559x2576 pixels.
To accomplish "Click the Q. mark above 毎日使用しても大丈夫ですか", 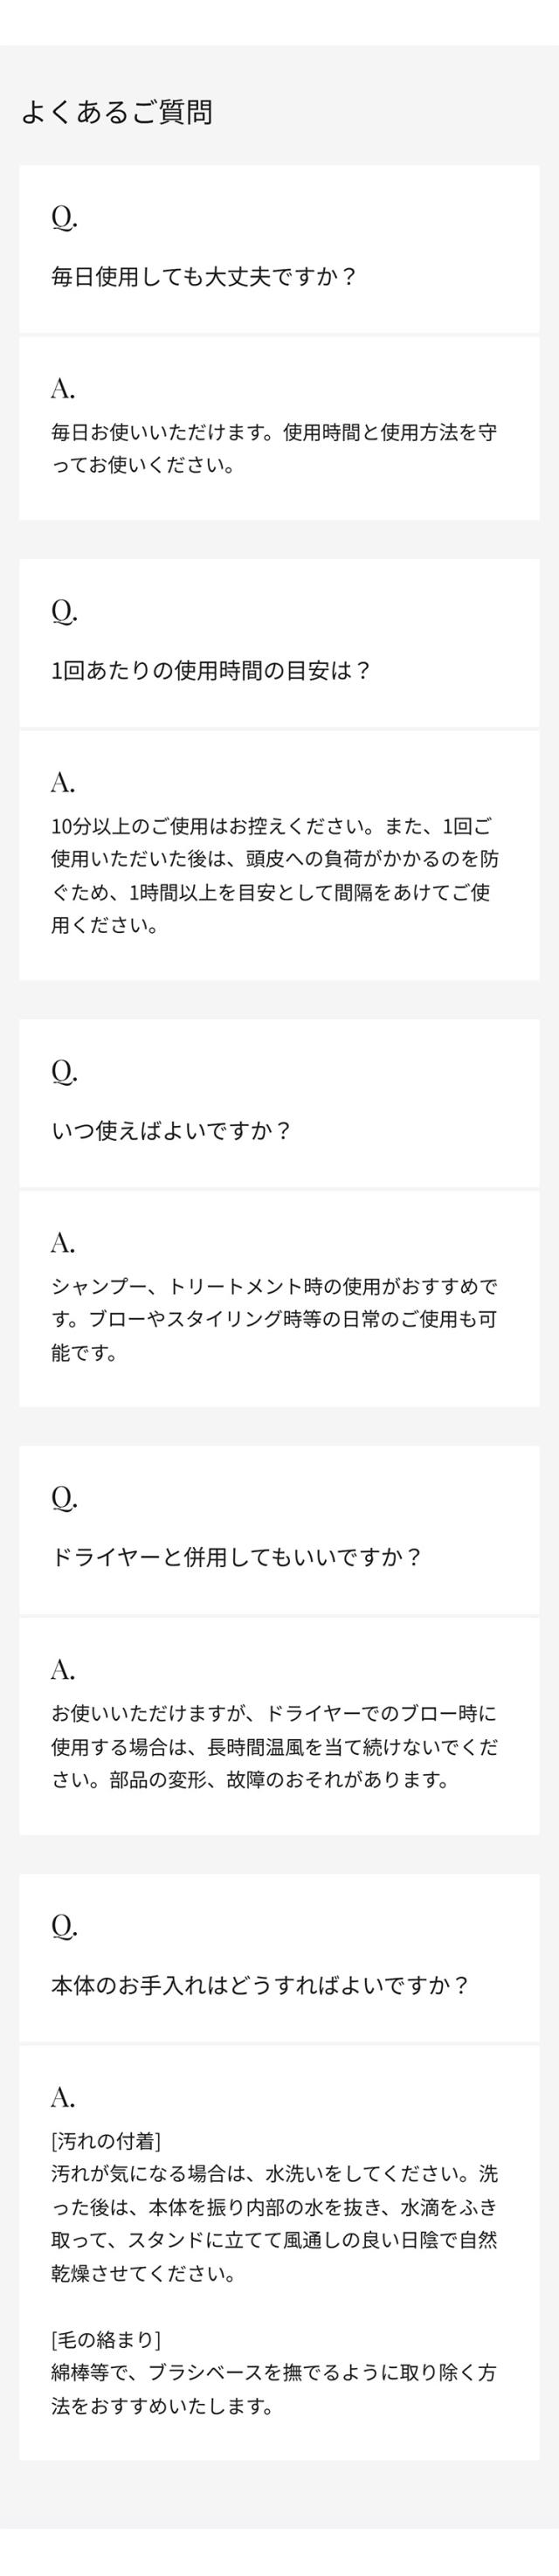I will tap(64, 217).
